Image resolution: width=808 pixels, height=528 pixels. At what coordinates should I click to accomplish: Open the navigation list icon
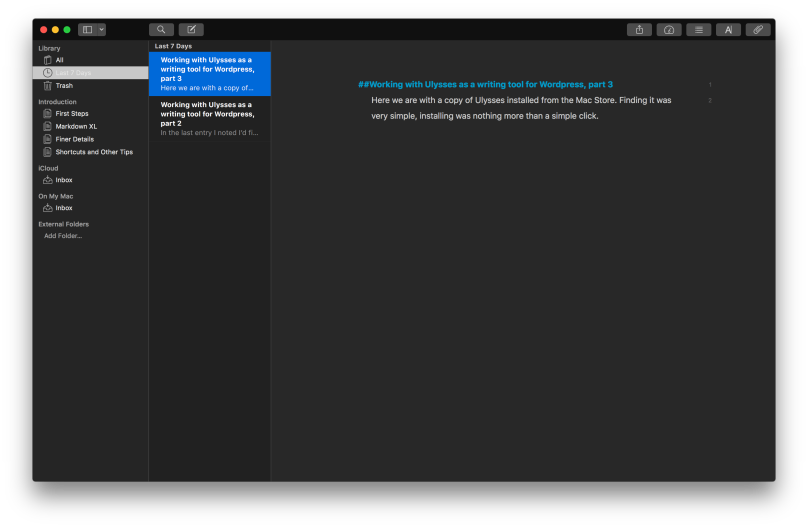(x=699, y=30)
